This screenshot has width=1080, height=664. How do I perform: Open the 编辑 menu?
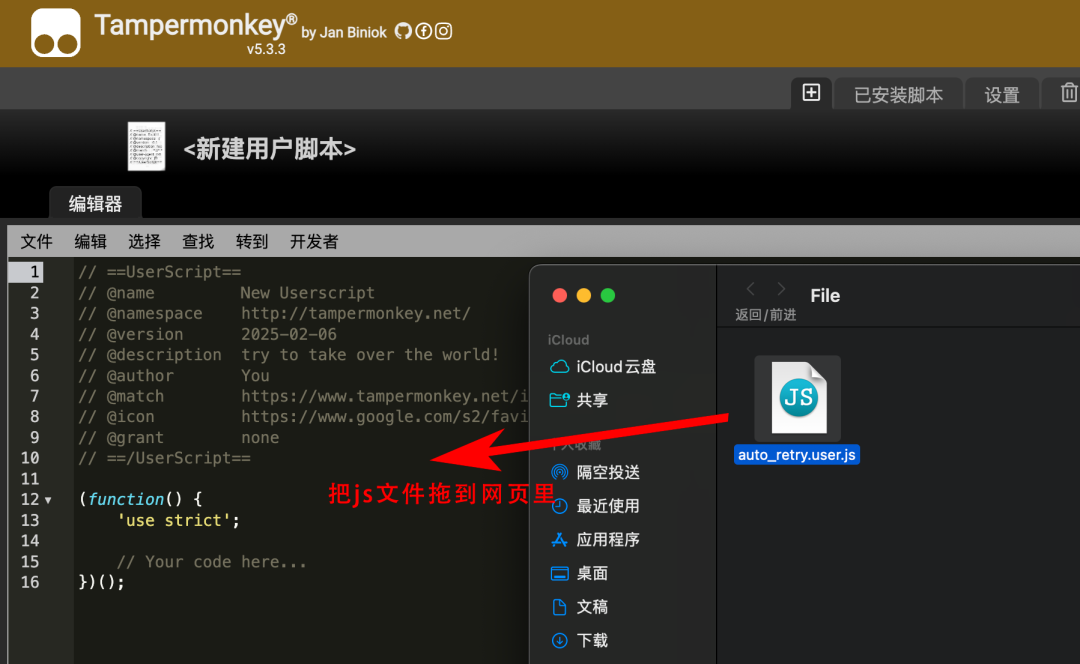point(90,241)
